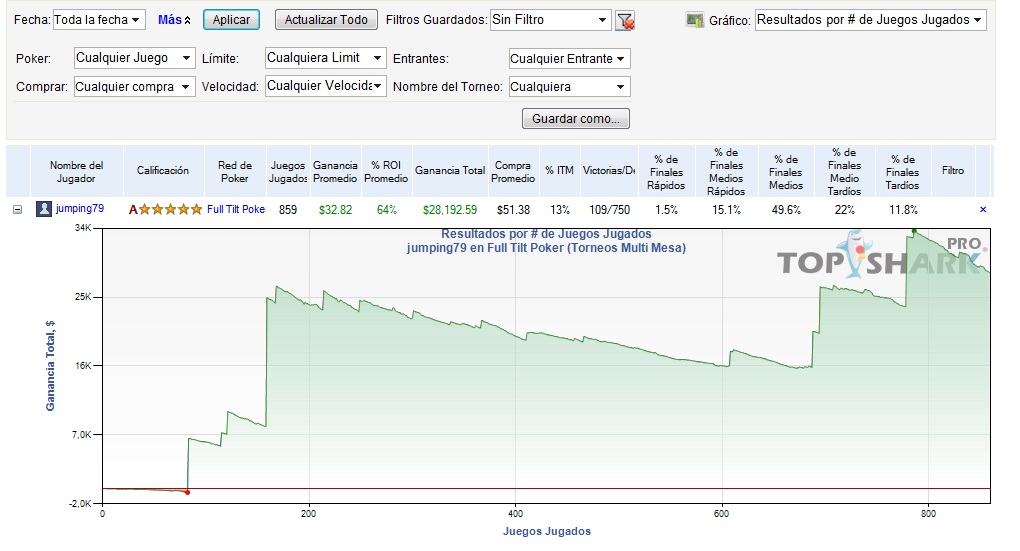Sort by Compra Promedio column header
Screen dimensions: 1020x551
coord(513,172)
